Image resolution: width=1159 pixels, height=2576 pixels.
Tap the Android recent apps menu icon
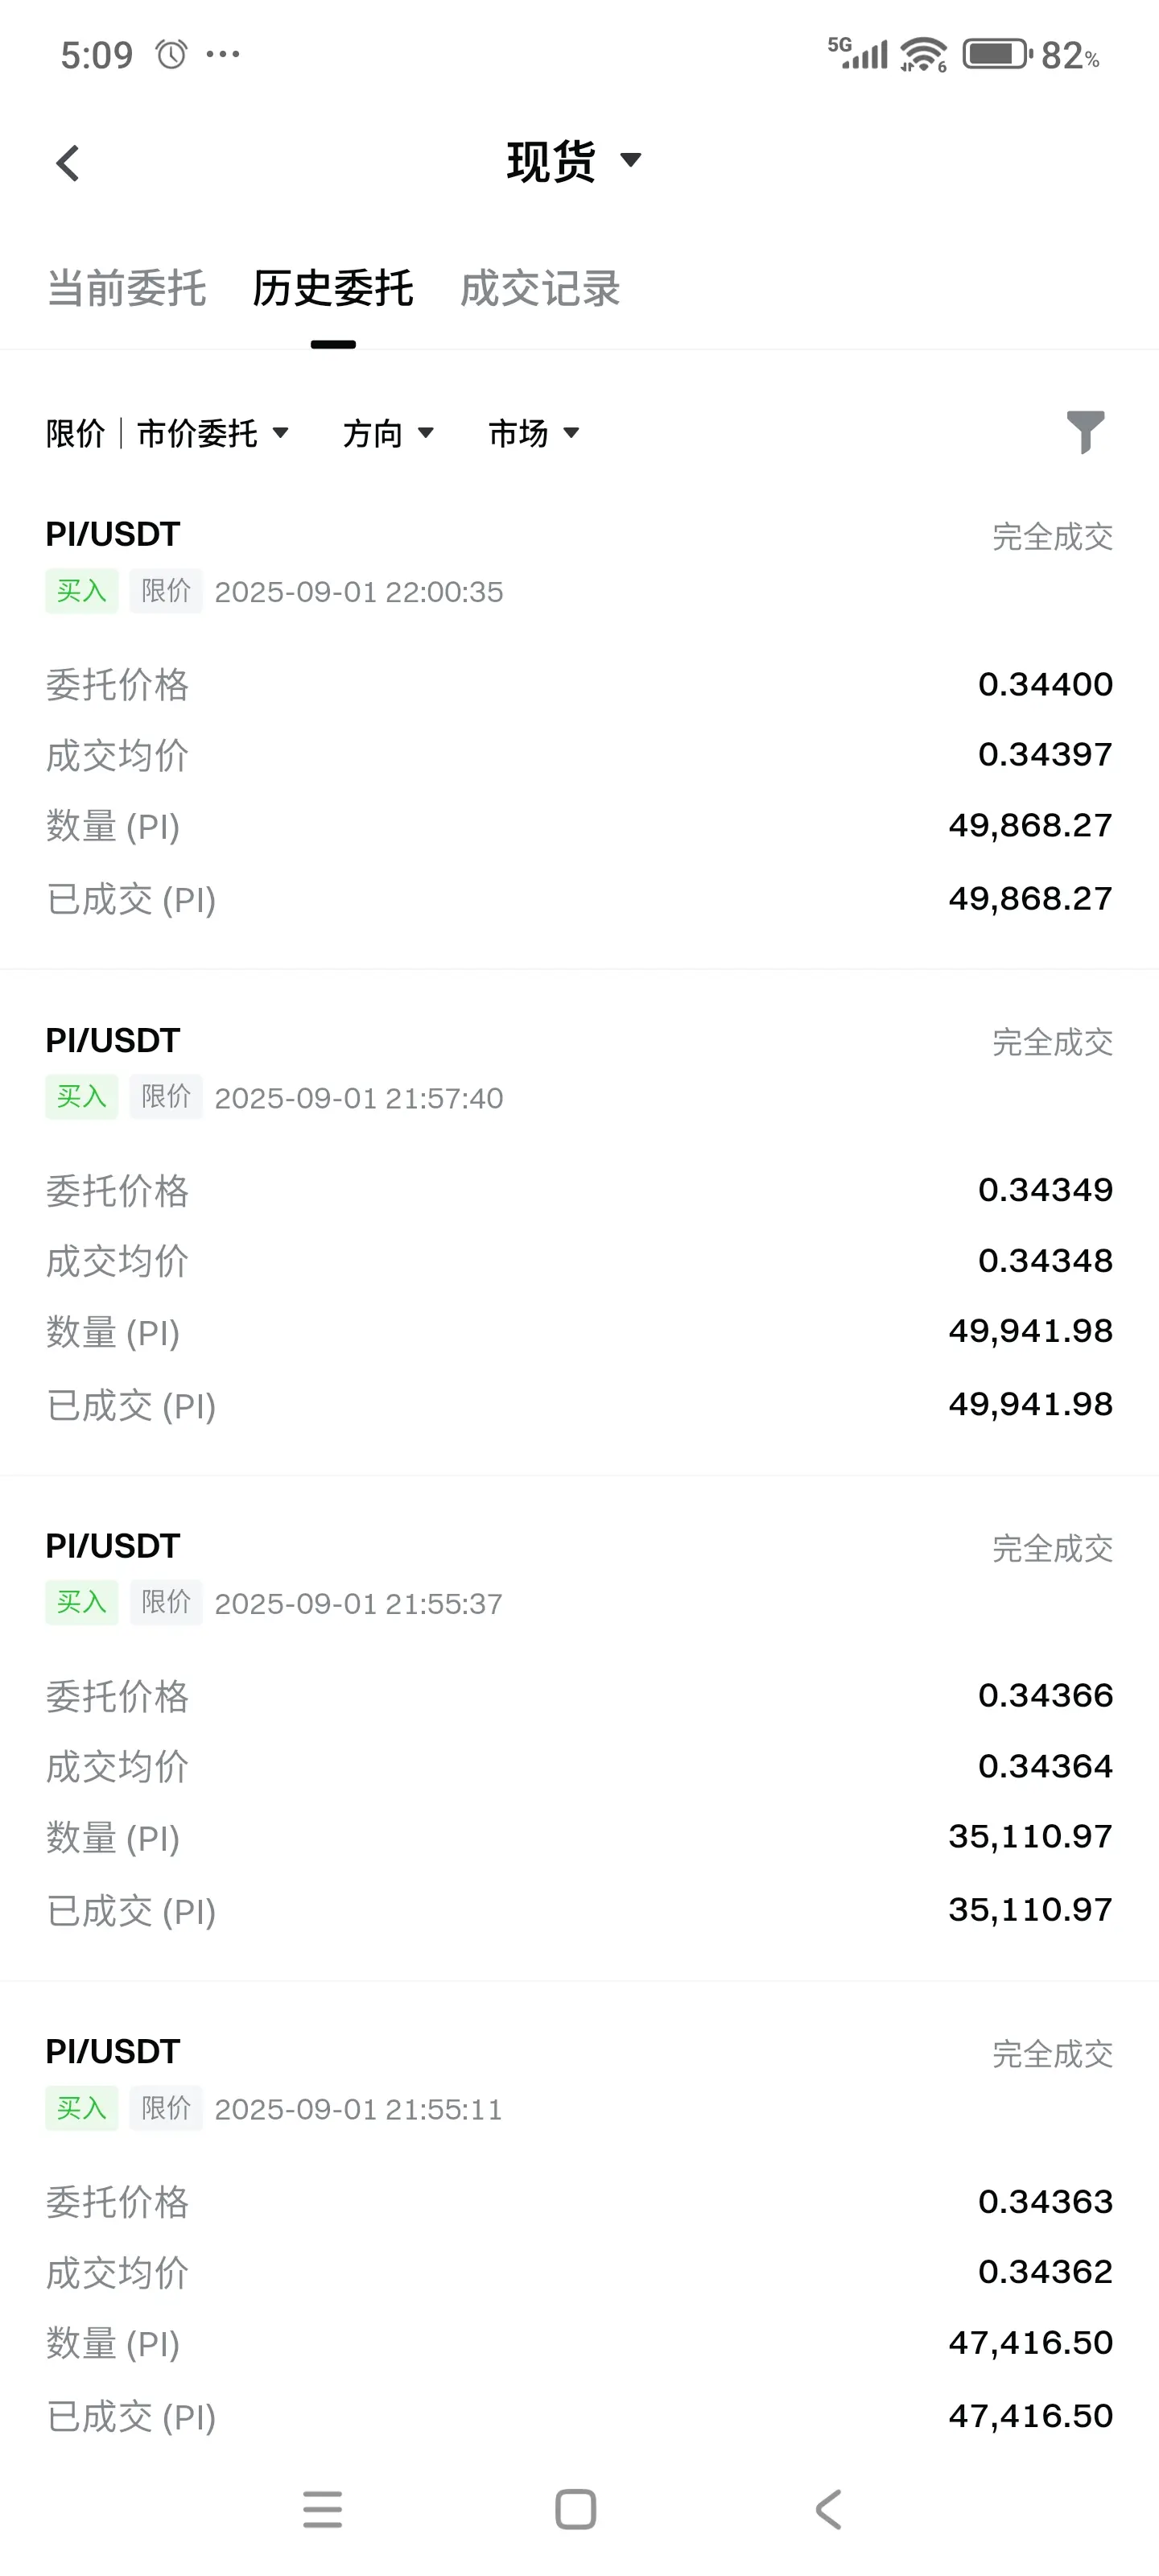[x=322, y=2509]
